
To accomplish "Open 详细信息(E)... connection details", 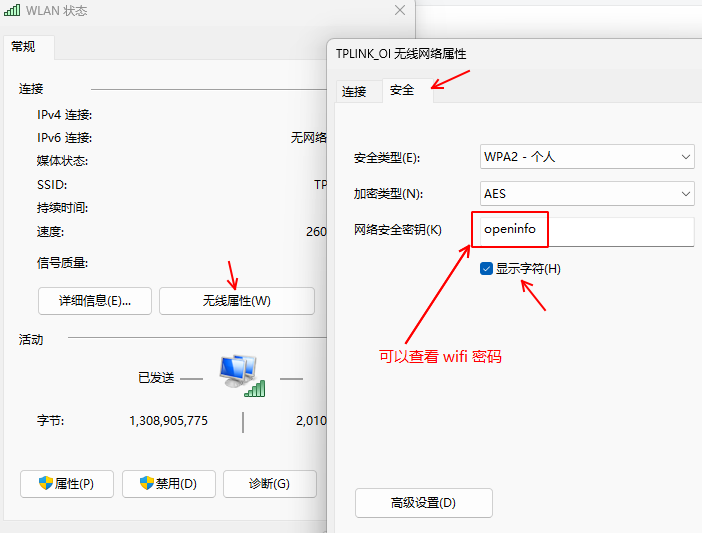I will pyautogui.click(x=95, y=300).
